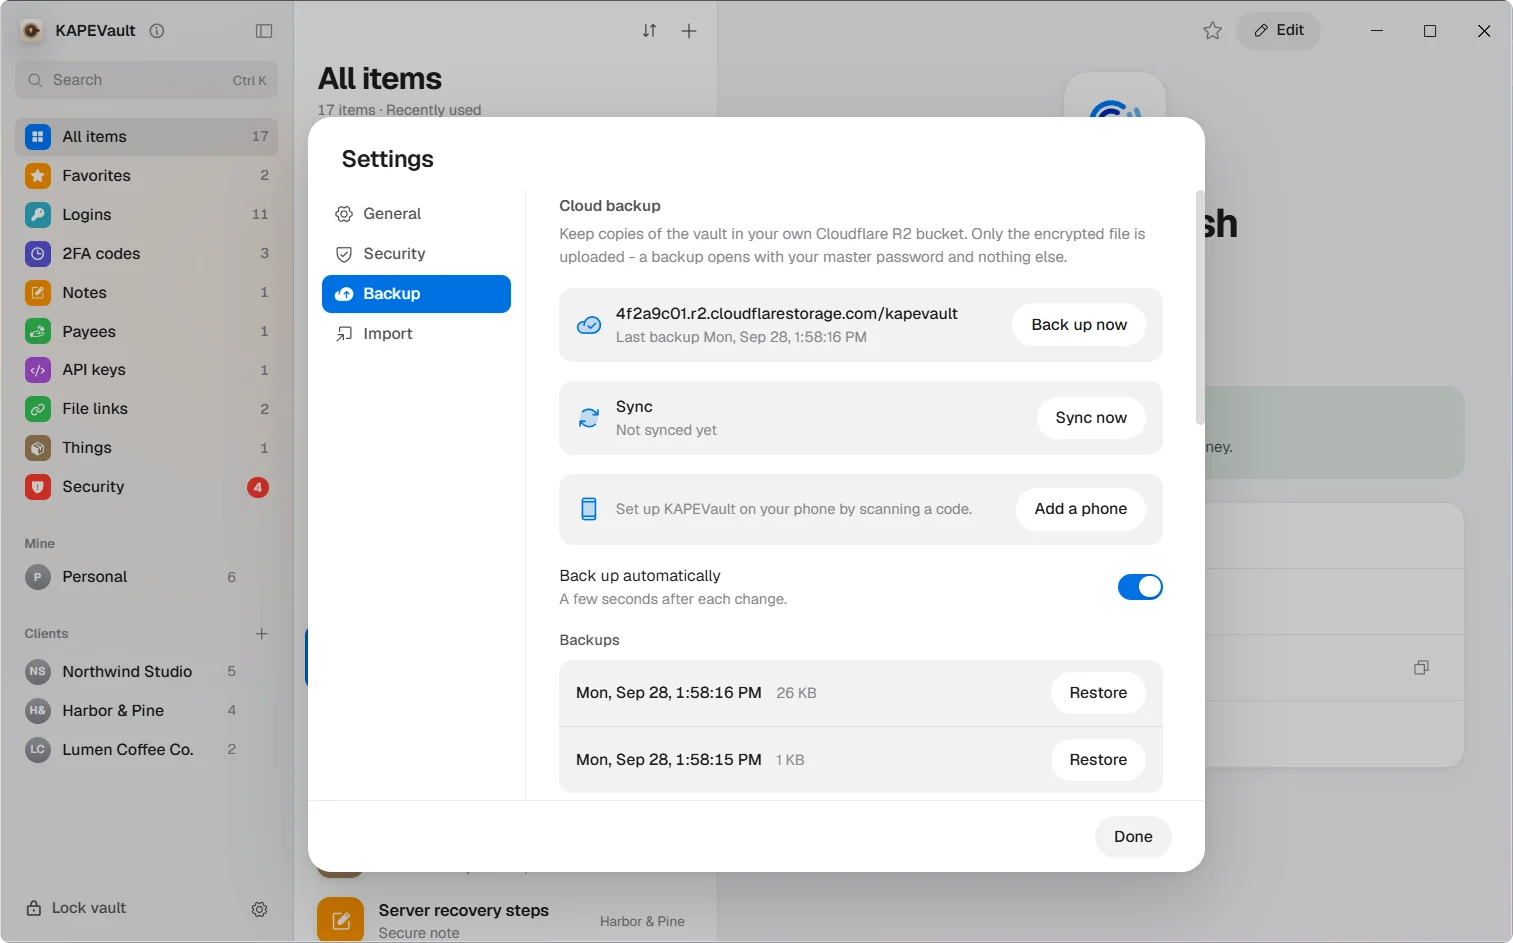The width and height of the screenshot is (1513, 943).
Task: Click the info icon beside KAPEVault
Action: coord(157,31)
